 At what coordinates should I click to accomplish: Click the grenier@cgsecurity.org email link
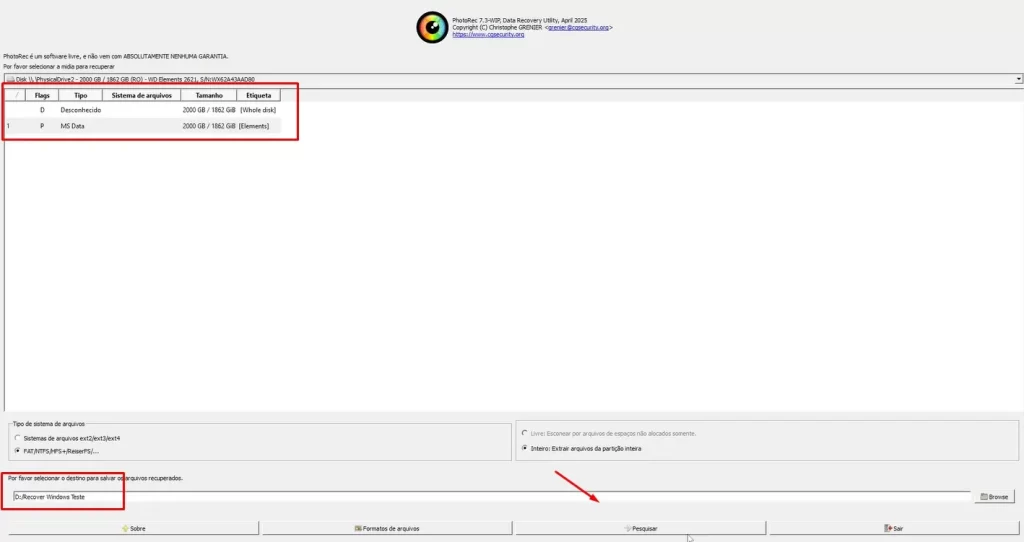click(x=578, y=27)
